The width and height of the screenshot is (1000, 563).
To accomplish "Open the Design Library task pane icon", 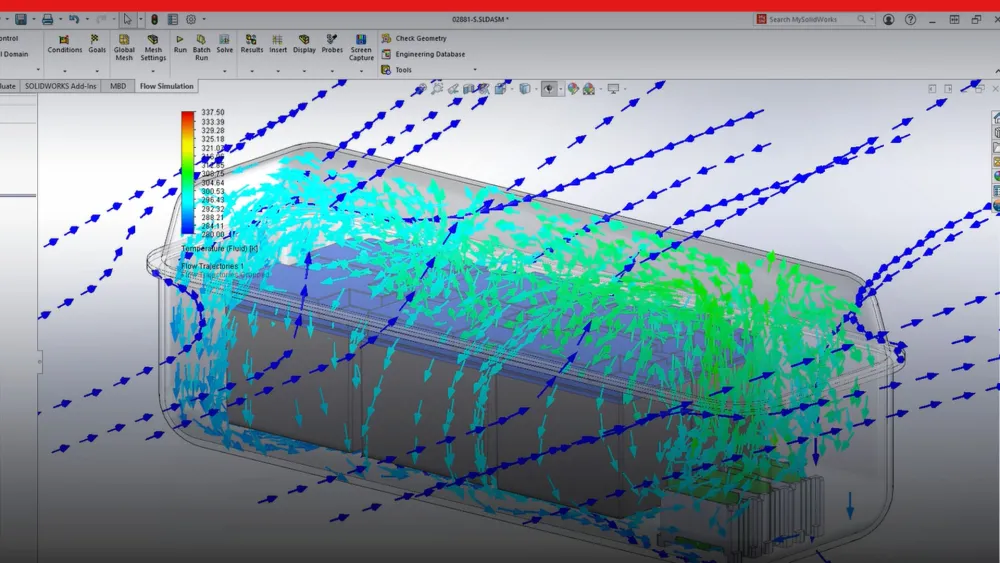I will pyautogui.click(x=996, y=133).
